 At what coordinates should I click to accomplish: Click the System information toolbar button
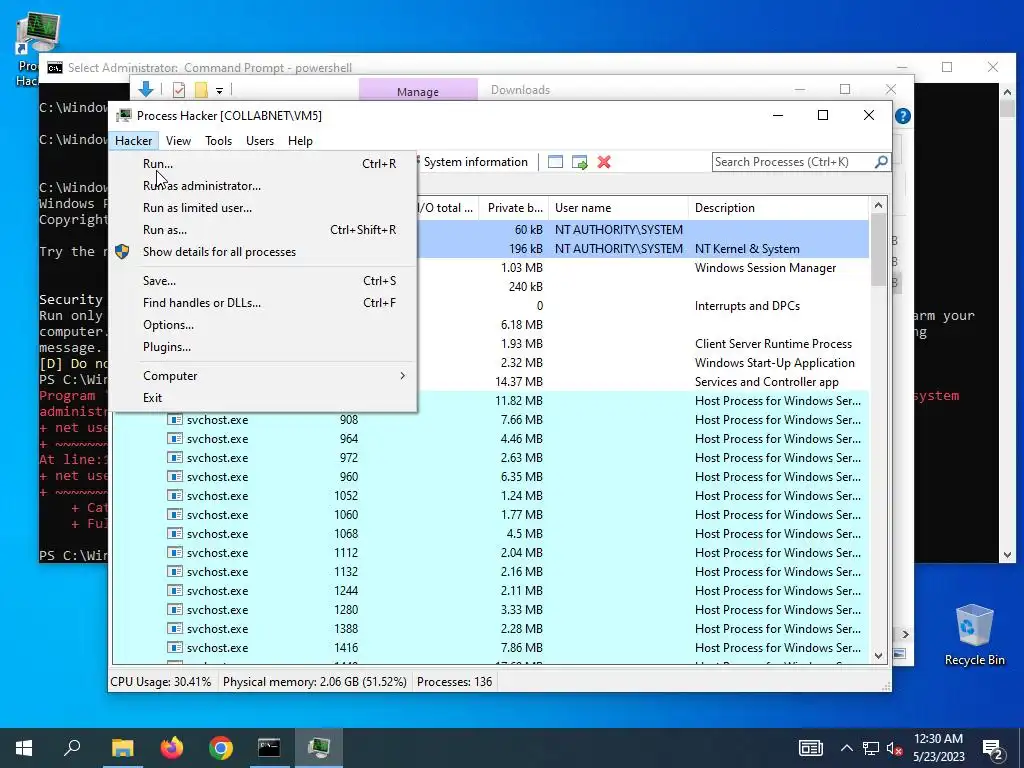tap(474, 162)
